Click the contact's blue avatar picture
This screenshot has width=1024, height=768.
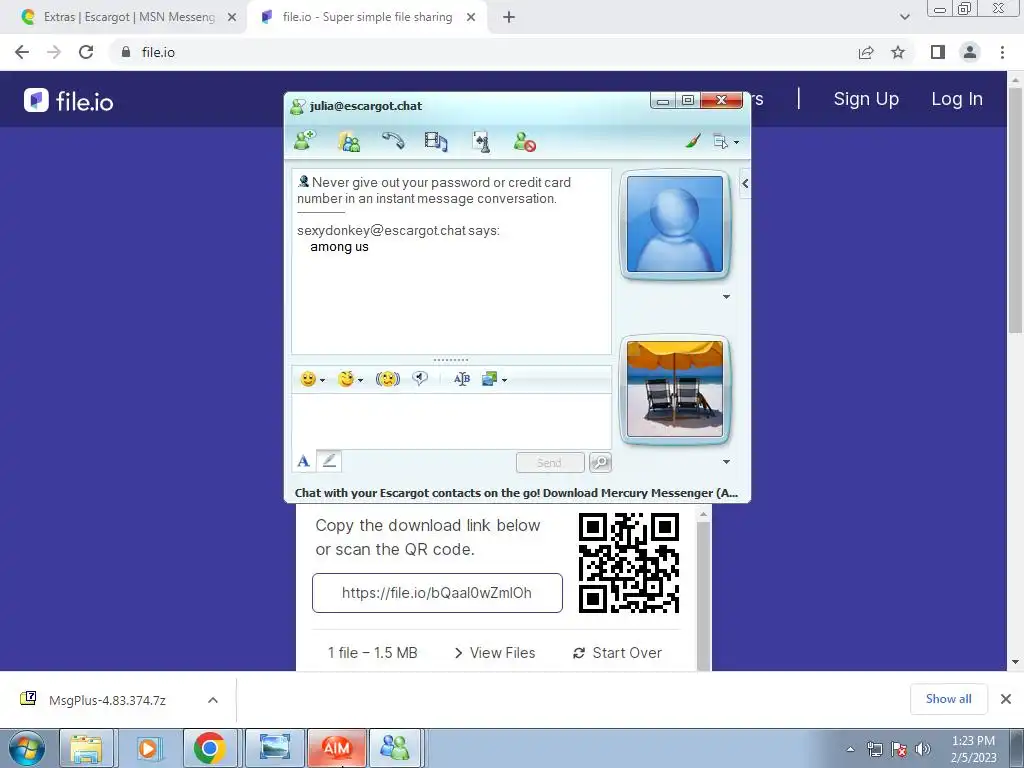(675, 224)
